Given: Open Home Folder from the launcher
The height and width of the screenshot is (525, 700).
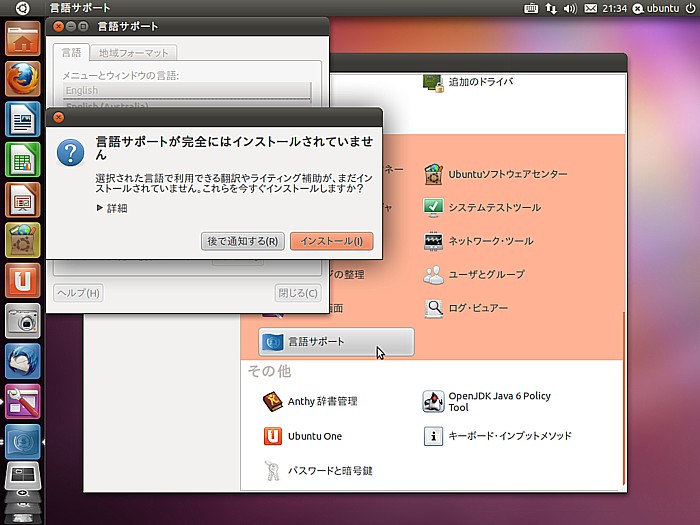Looking at the screenshot, I should [23, 39].
